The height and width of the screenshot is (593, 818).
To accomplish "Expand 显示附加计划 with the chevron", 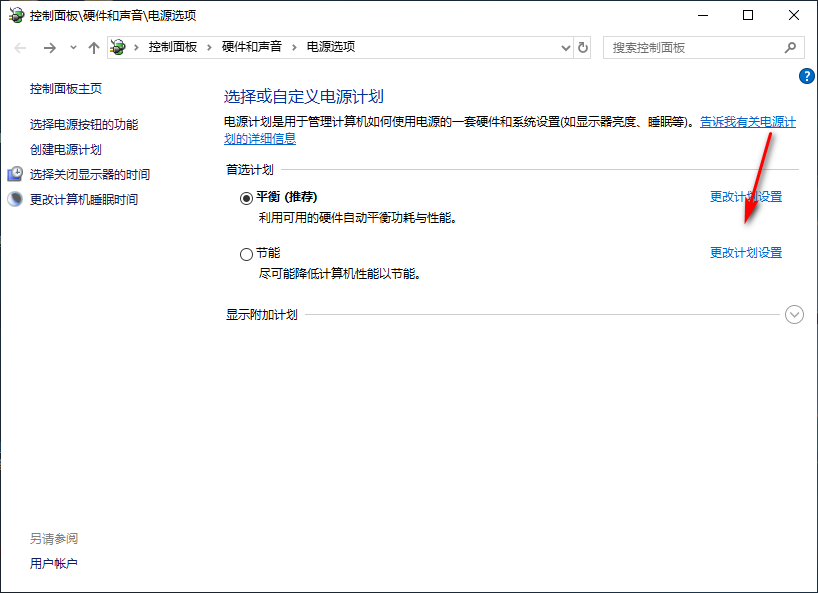I will pos(794,314).
